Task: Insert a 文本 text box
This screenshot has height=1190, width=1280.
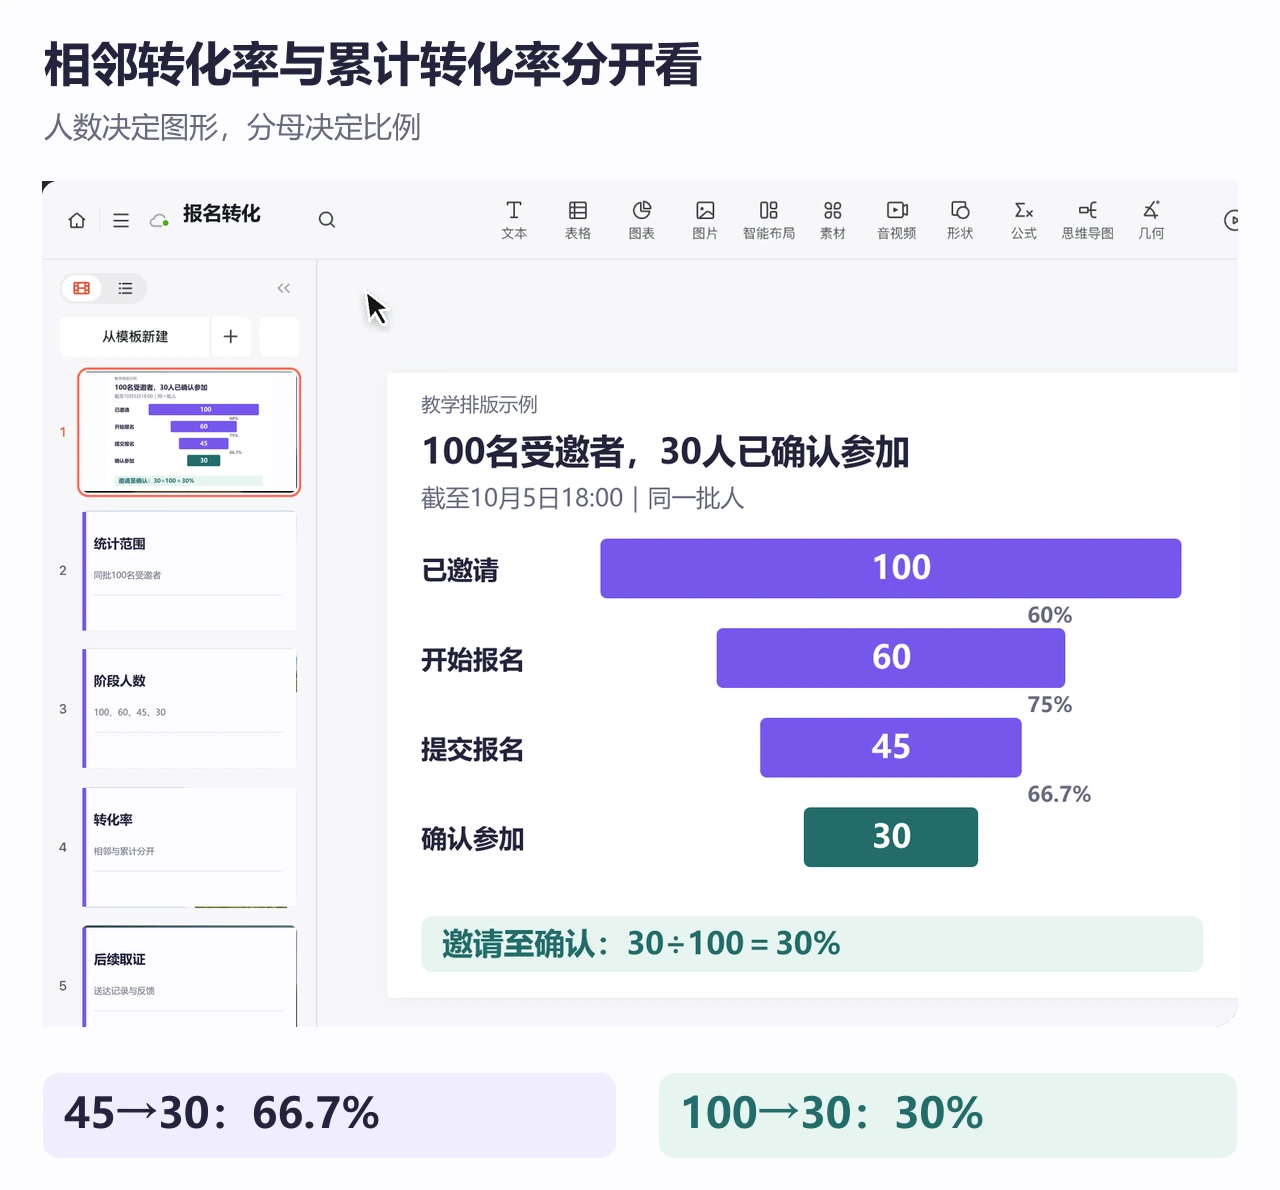Action: click(x=514, y=220)
